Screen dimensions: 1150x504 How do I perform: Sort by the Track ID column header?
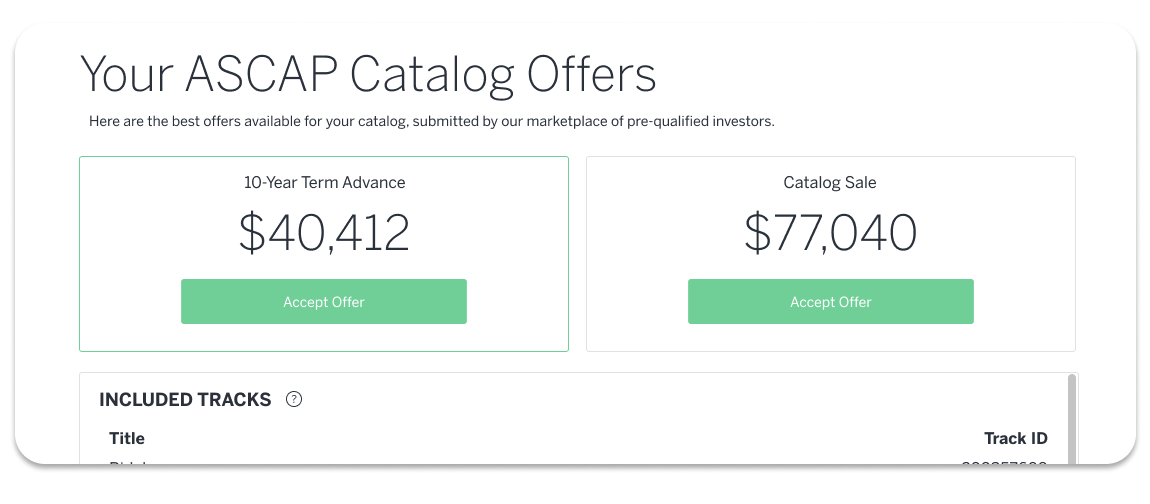coord(1016,439)
